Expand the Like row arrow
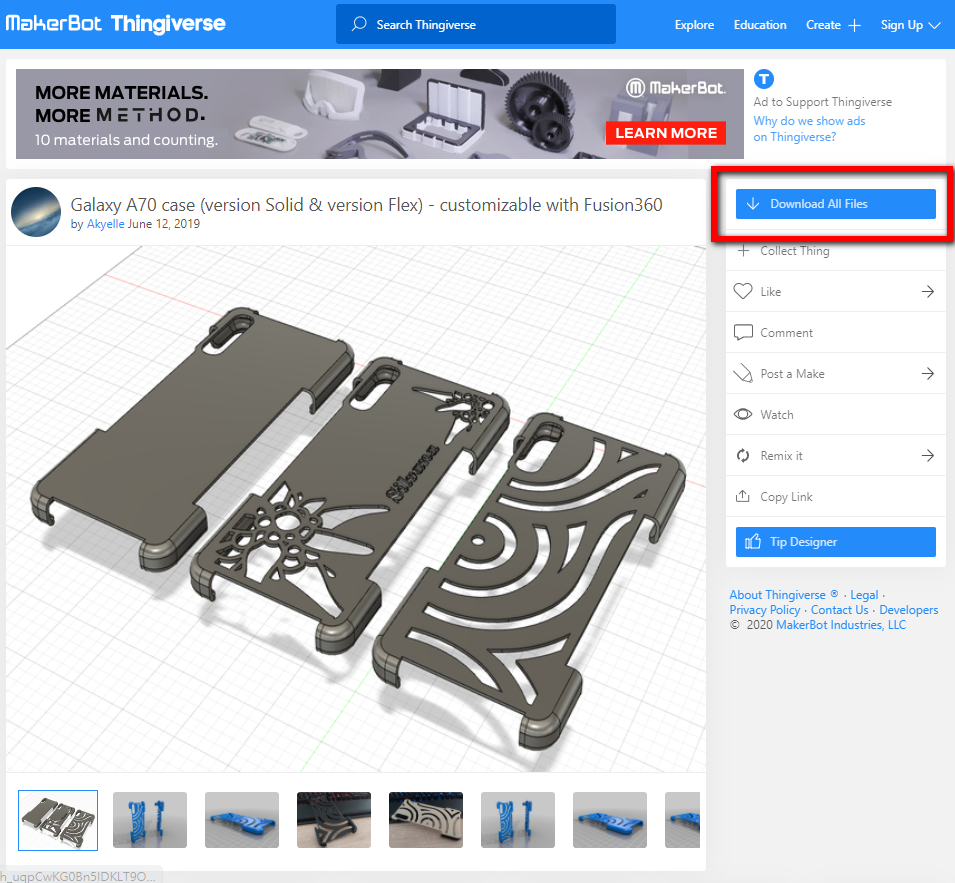This screenshot has height=883, width=955. [x=928, y=292]
